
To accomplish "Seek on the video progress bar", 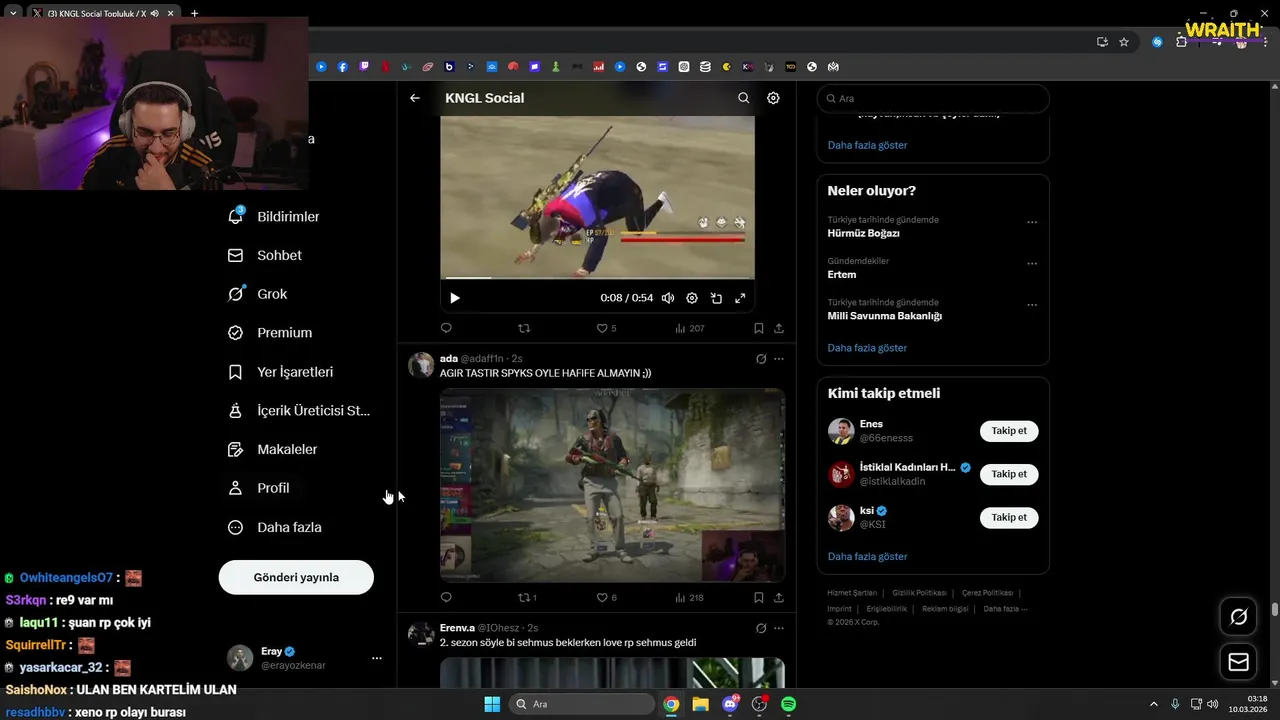I will [597, 278].
